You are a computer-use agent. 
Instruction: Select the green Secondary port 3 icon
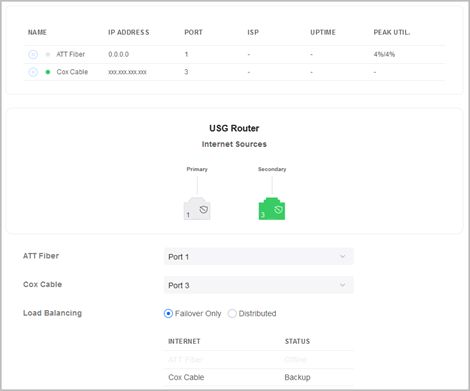click(272, 208)
